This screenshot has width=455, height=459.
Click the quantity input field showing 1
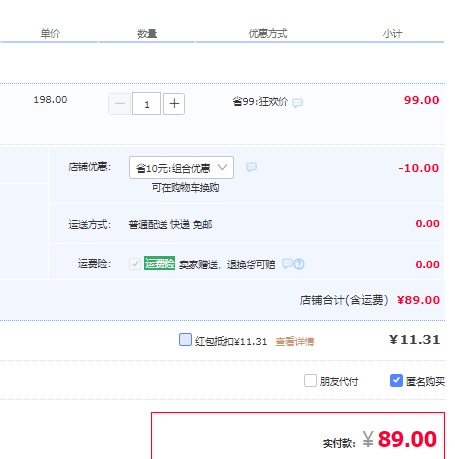coord(147,104)
